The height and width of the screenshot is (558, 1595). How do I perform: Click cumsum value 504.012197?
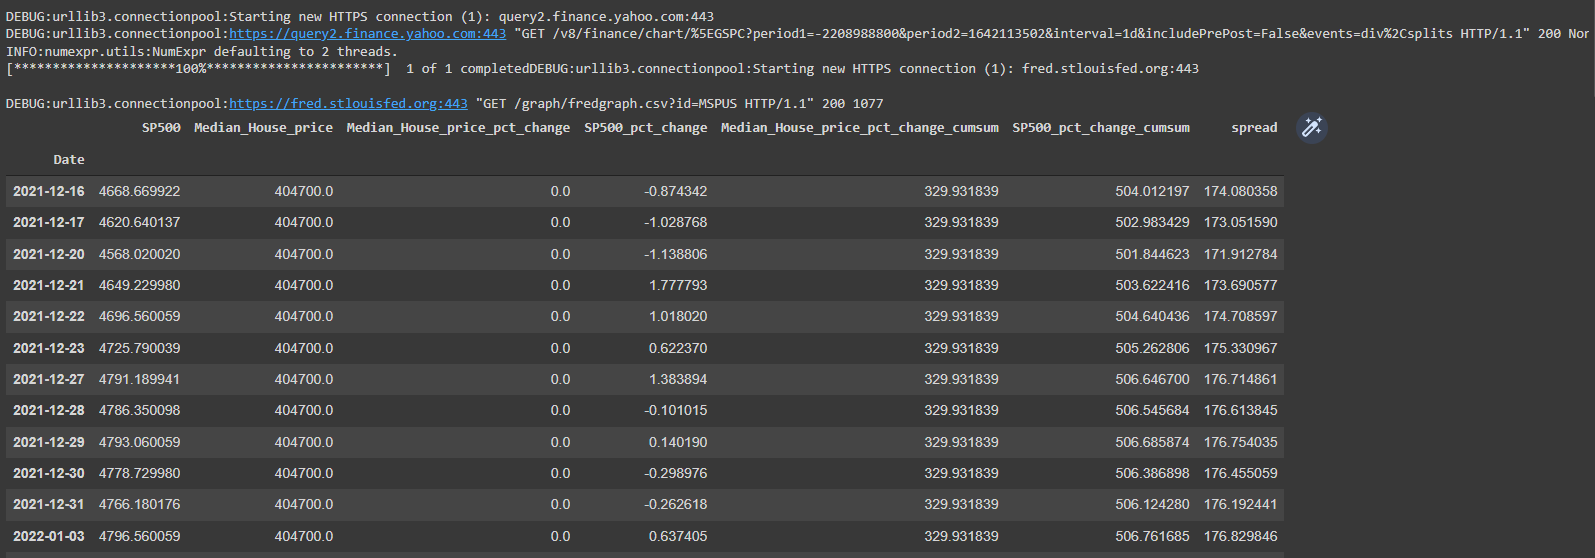(x=1152, y=191)
